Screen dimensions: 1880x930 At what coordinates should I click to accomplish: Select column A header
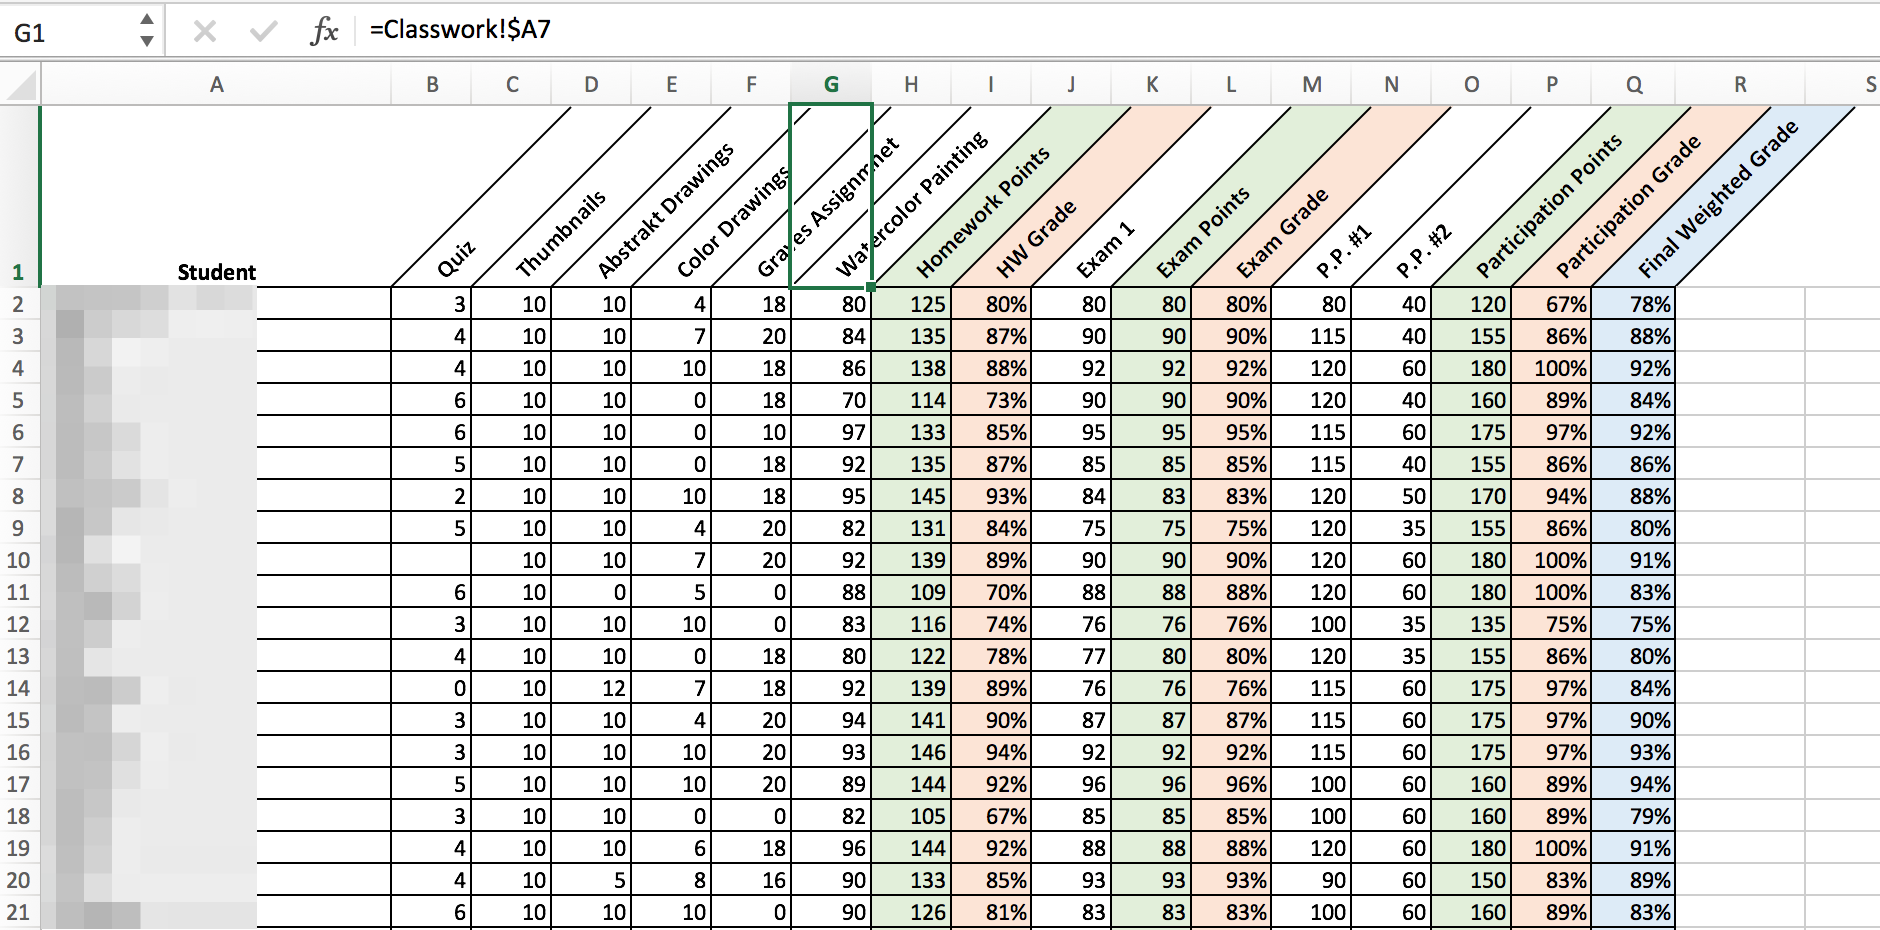coord(216,85)
